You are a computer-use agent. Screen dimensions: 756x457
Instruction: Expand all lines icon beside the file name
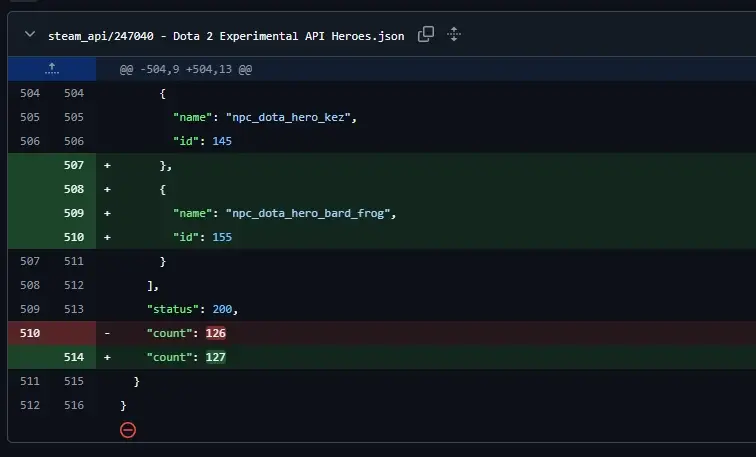pos(454,34)
